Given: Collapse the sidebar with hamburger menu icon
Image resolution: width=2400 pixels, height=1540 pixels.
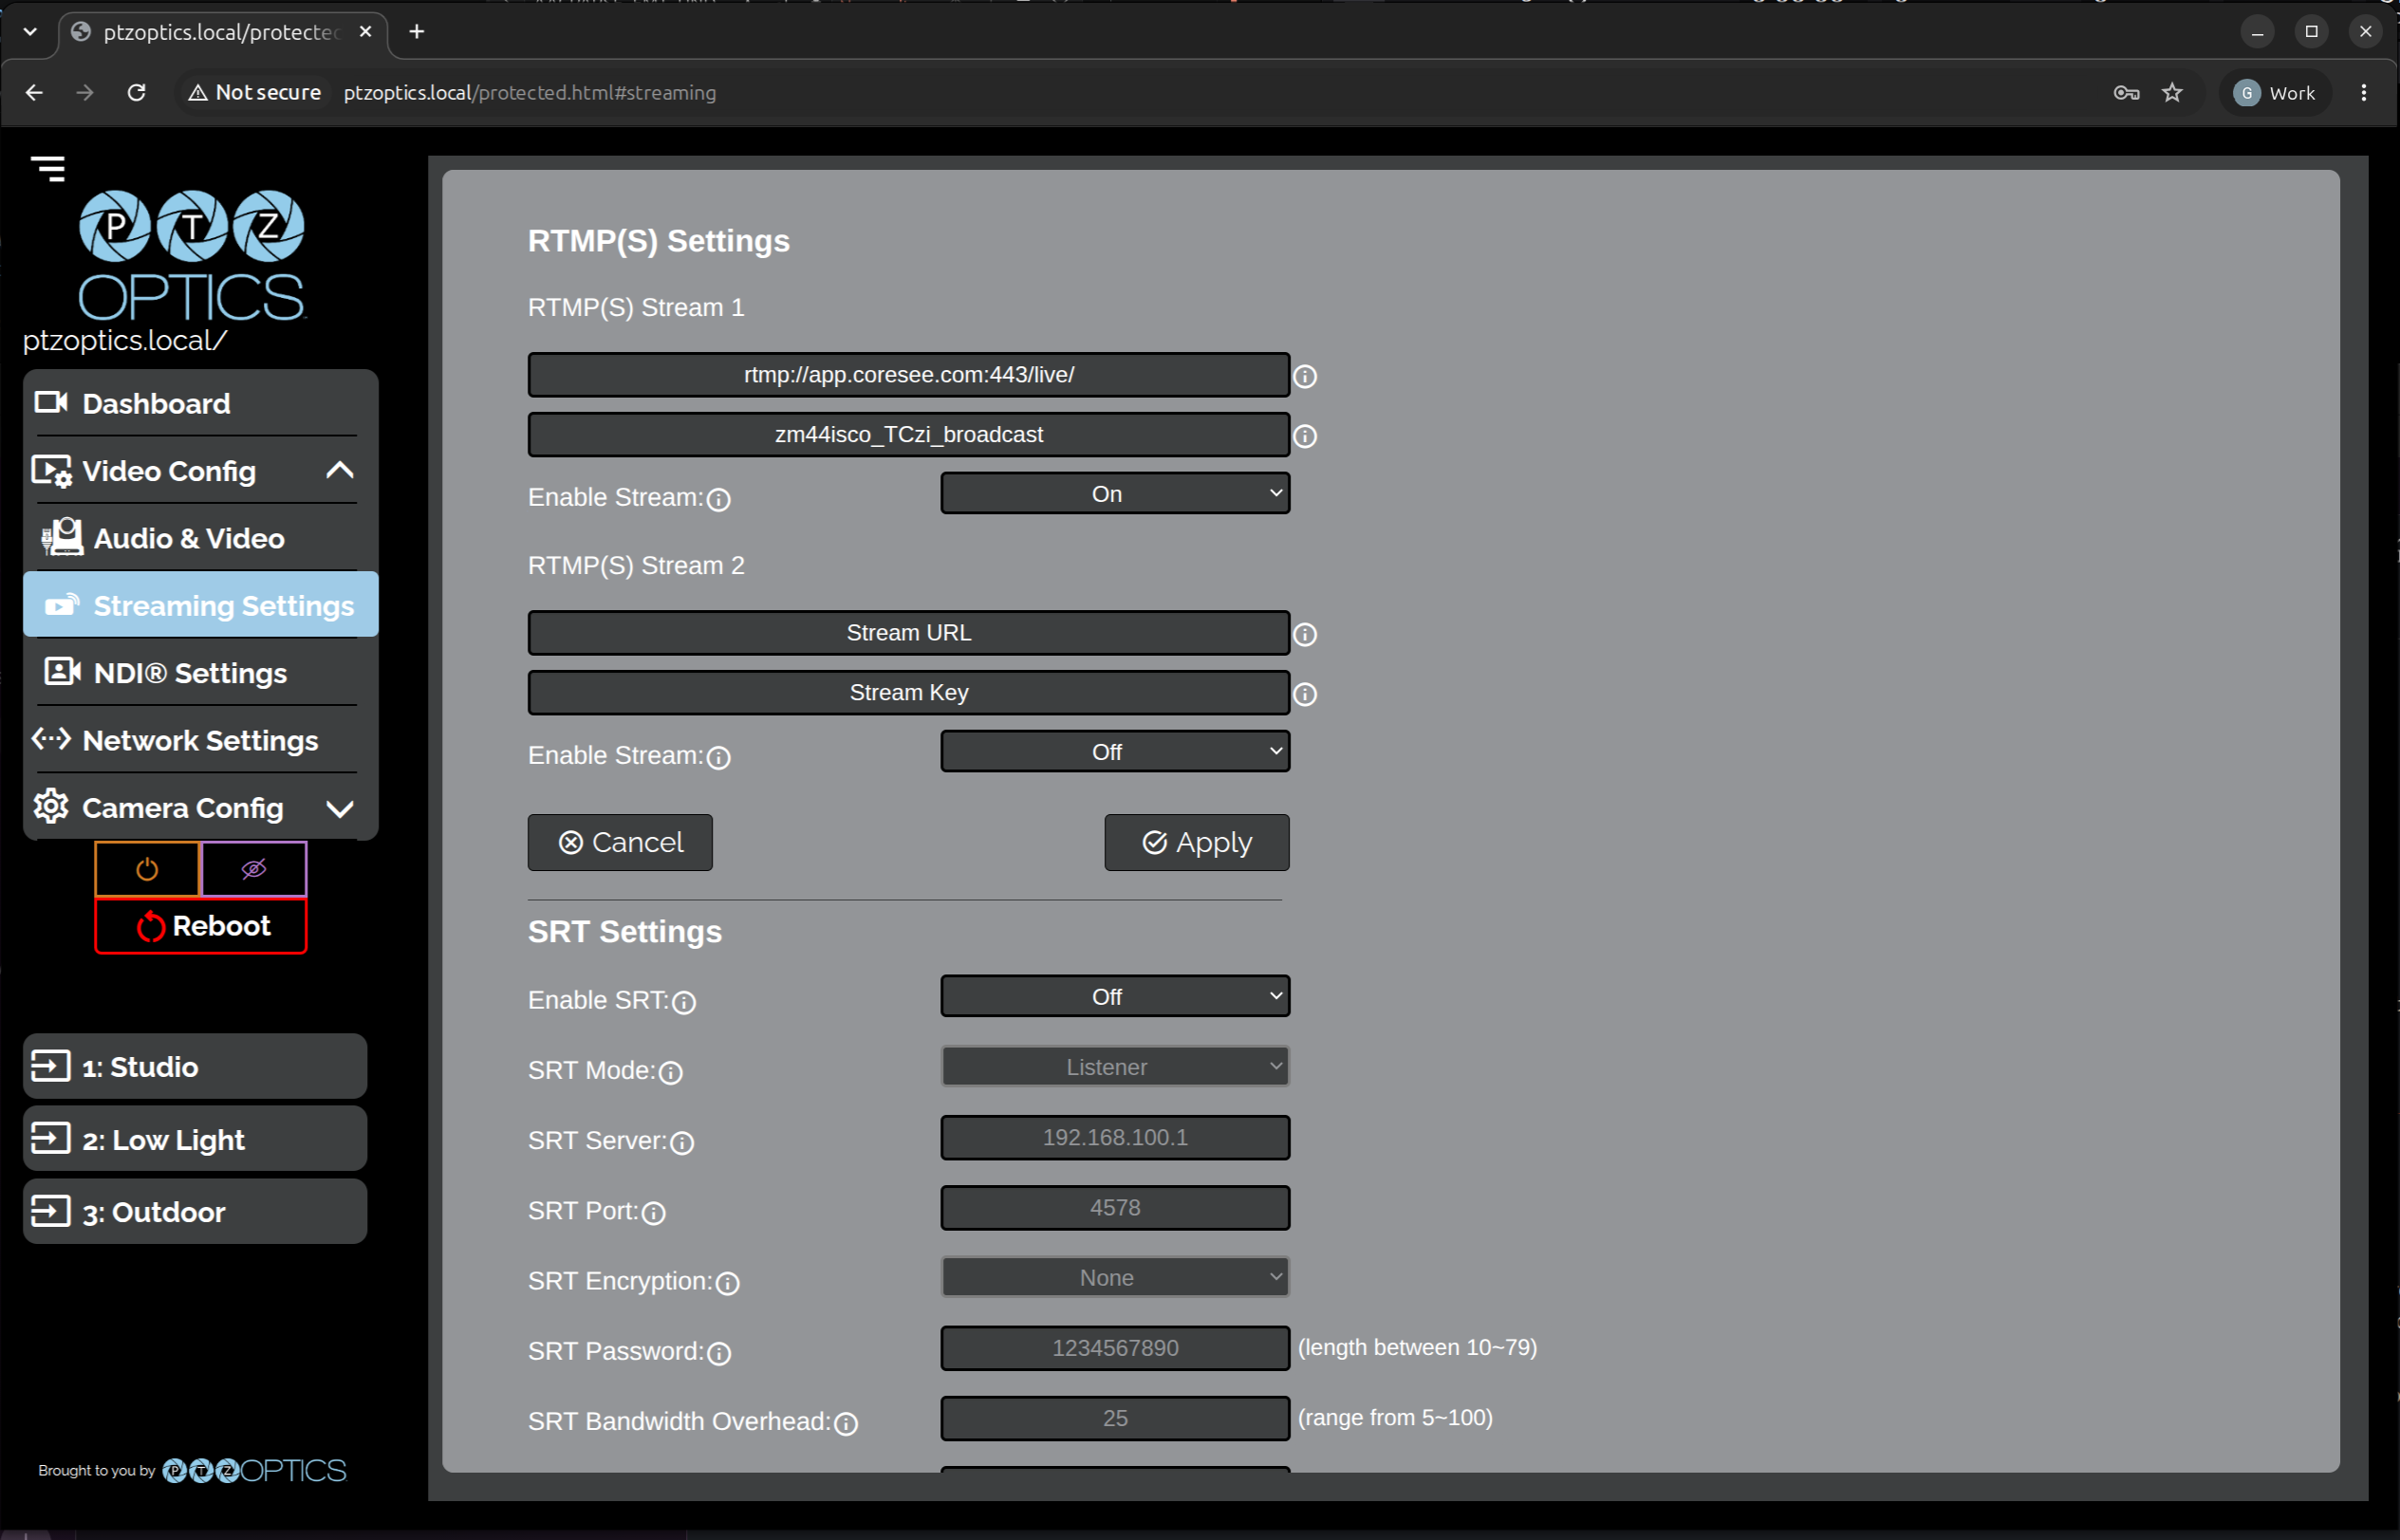Looking at the screenshot, I should (x=48, y=168).
